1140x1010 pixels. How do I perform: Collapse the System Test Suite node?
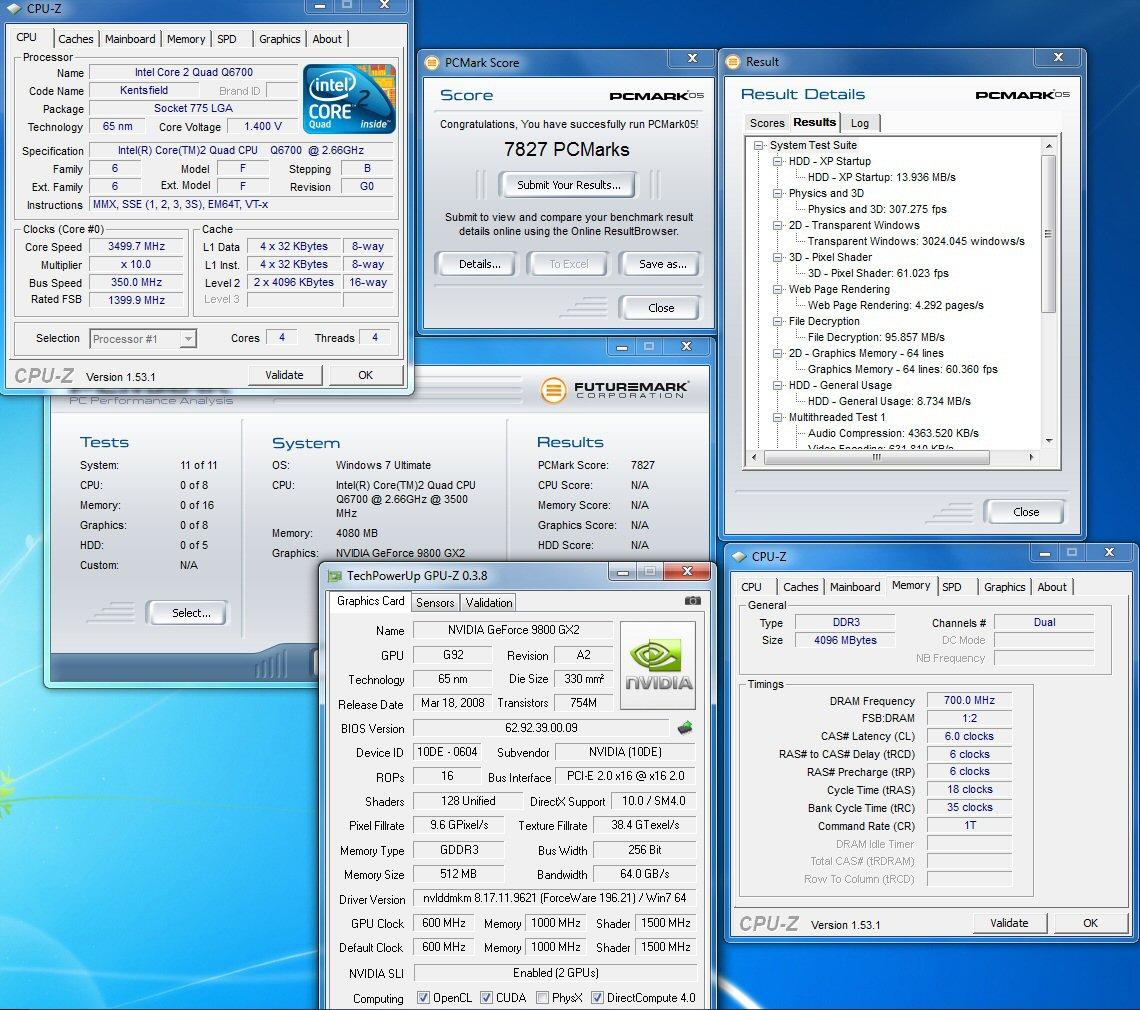point(758,145)
